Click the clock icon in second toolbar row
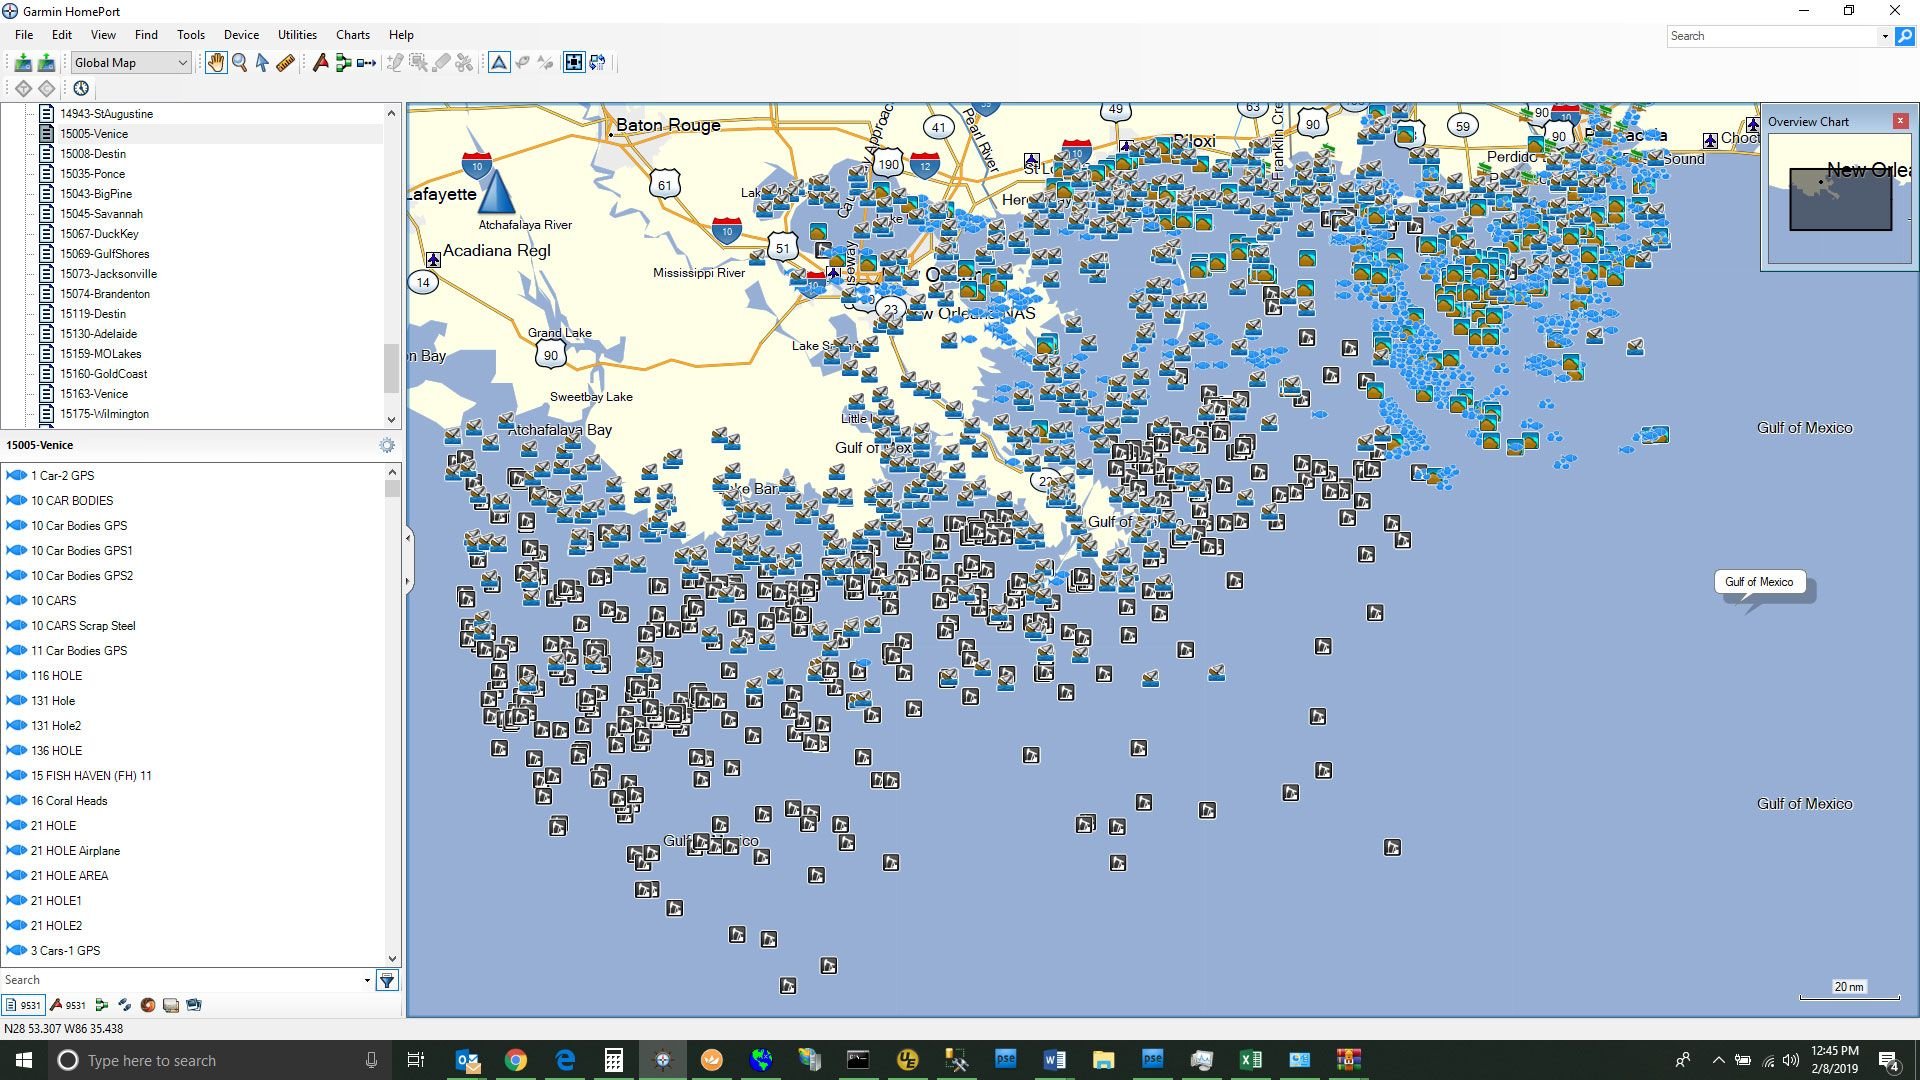The height and width of the screenshot is (1080, 1920). (81, 88)
